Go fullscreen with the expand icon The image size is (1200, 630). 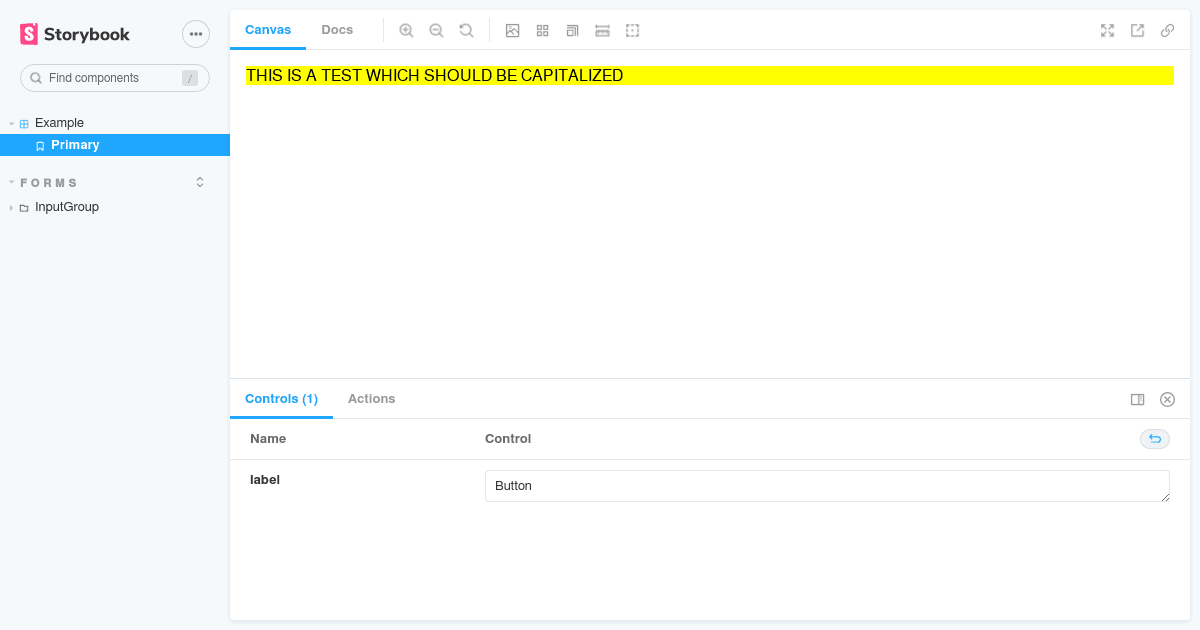click(x=1107, y=30)
